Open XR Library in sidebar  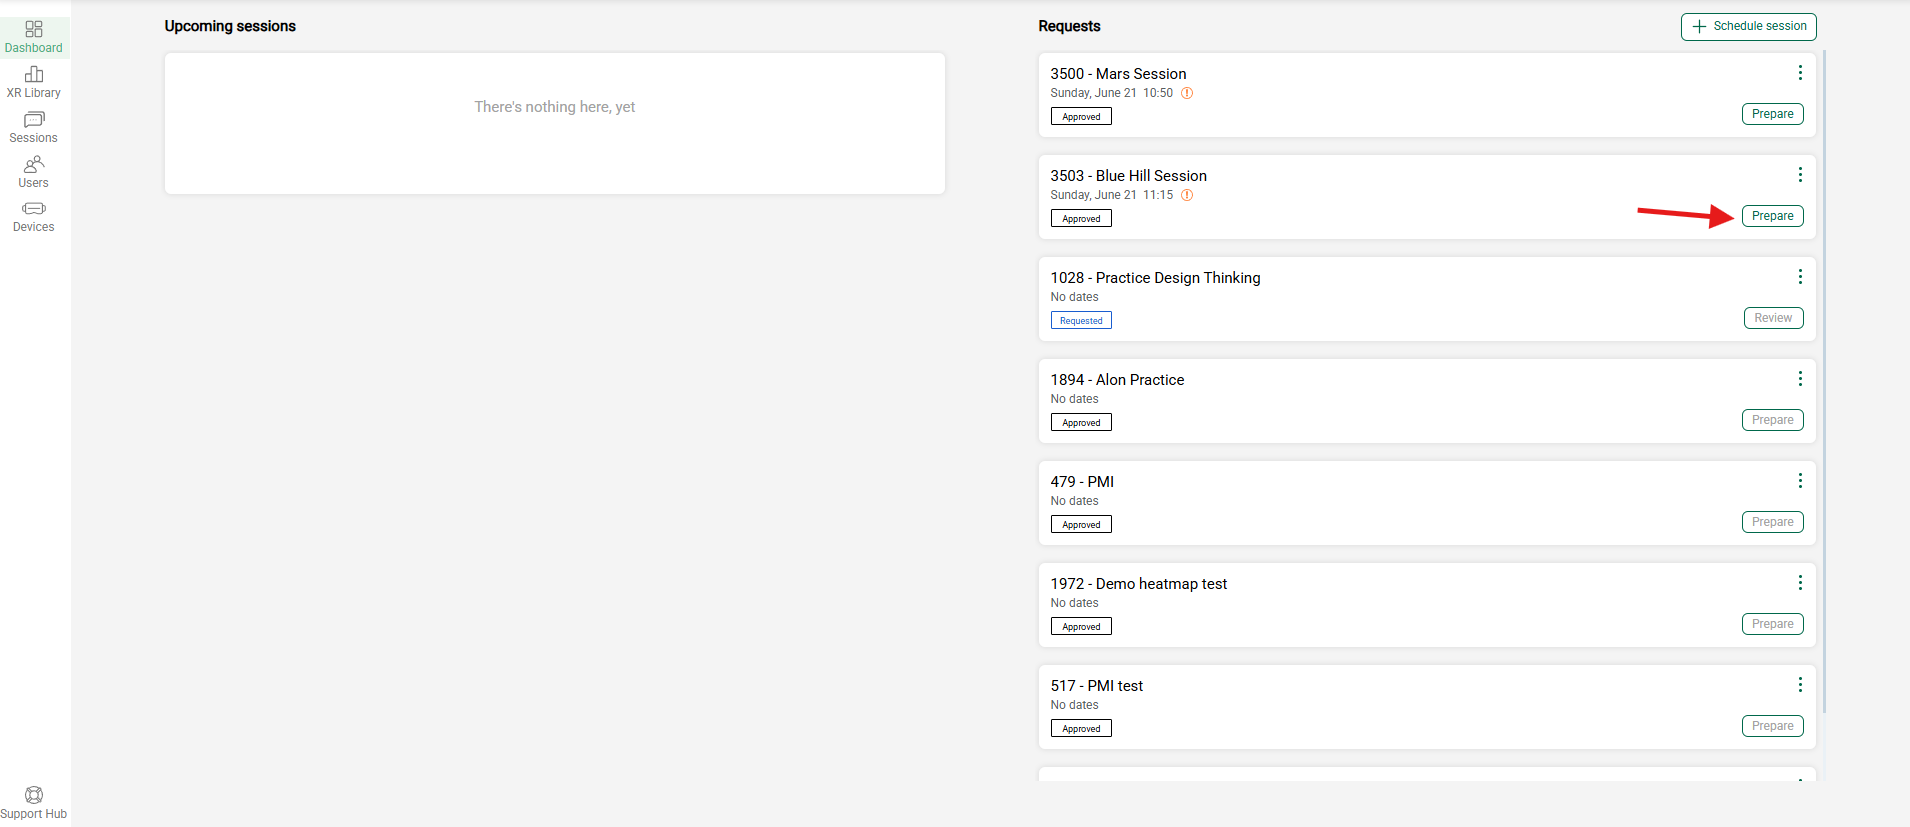pos(34,82)
